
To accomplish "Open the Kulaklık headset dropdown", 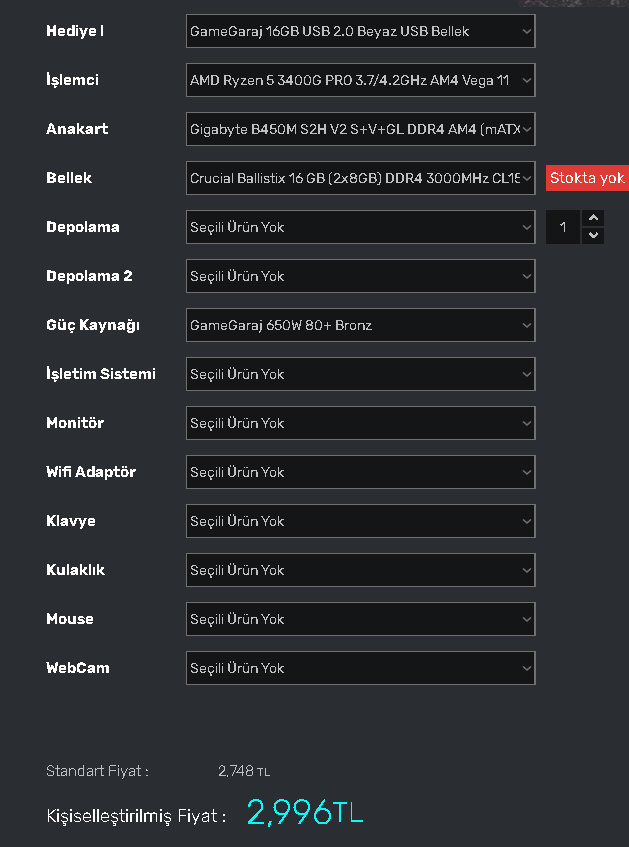I will click(360, 570).
